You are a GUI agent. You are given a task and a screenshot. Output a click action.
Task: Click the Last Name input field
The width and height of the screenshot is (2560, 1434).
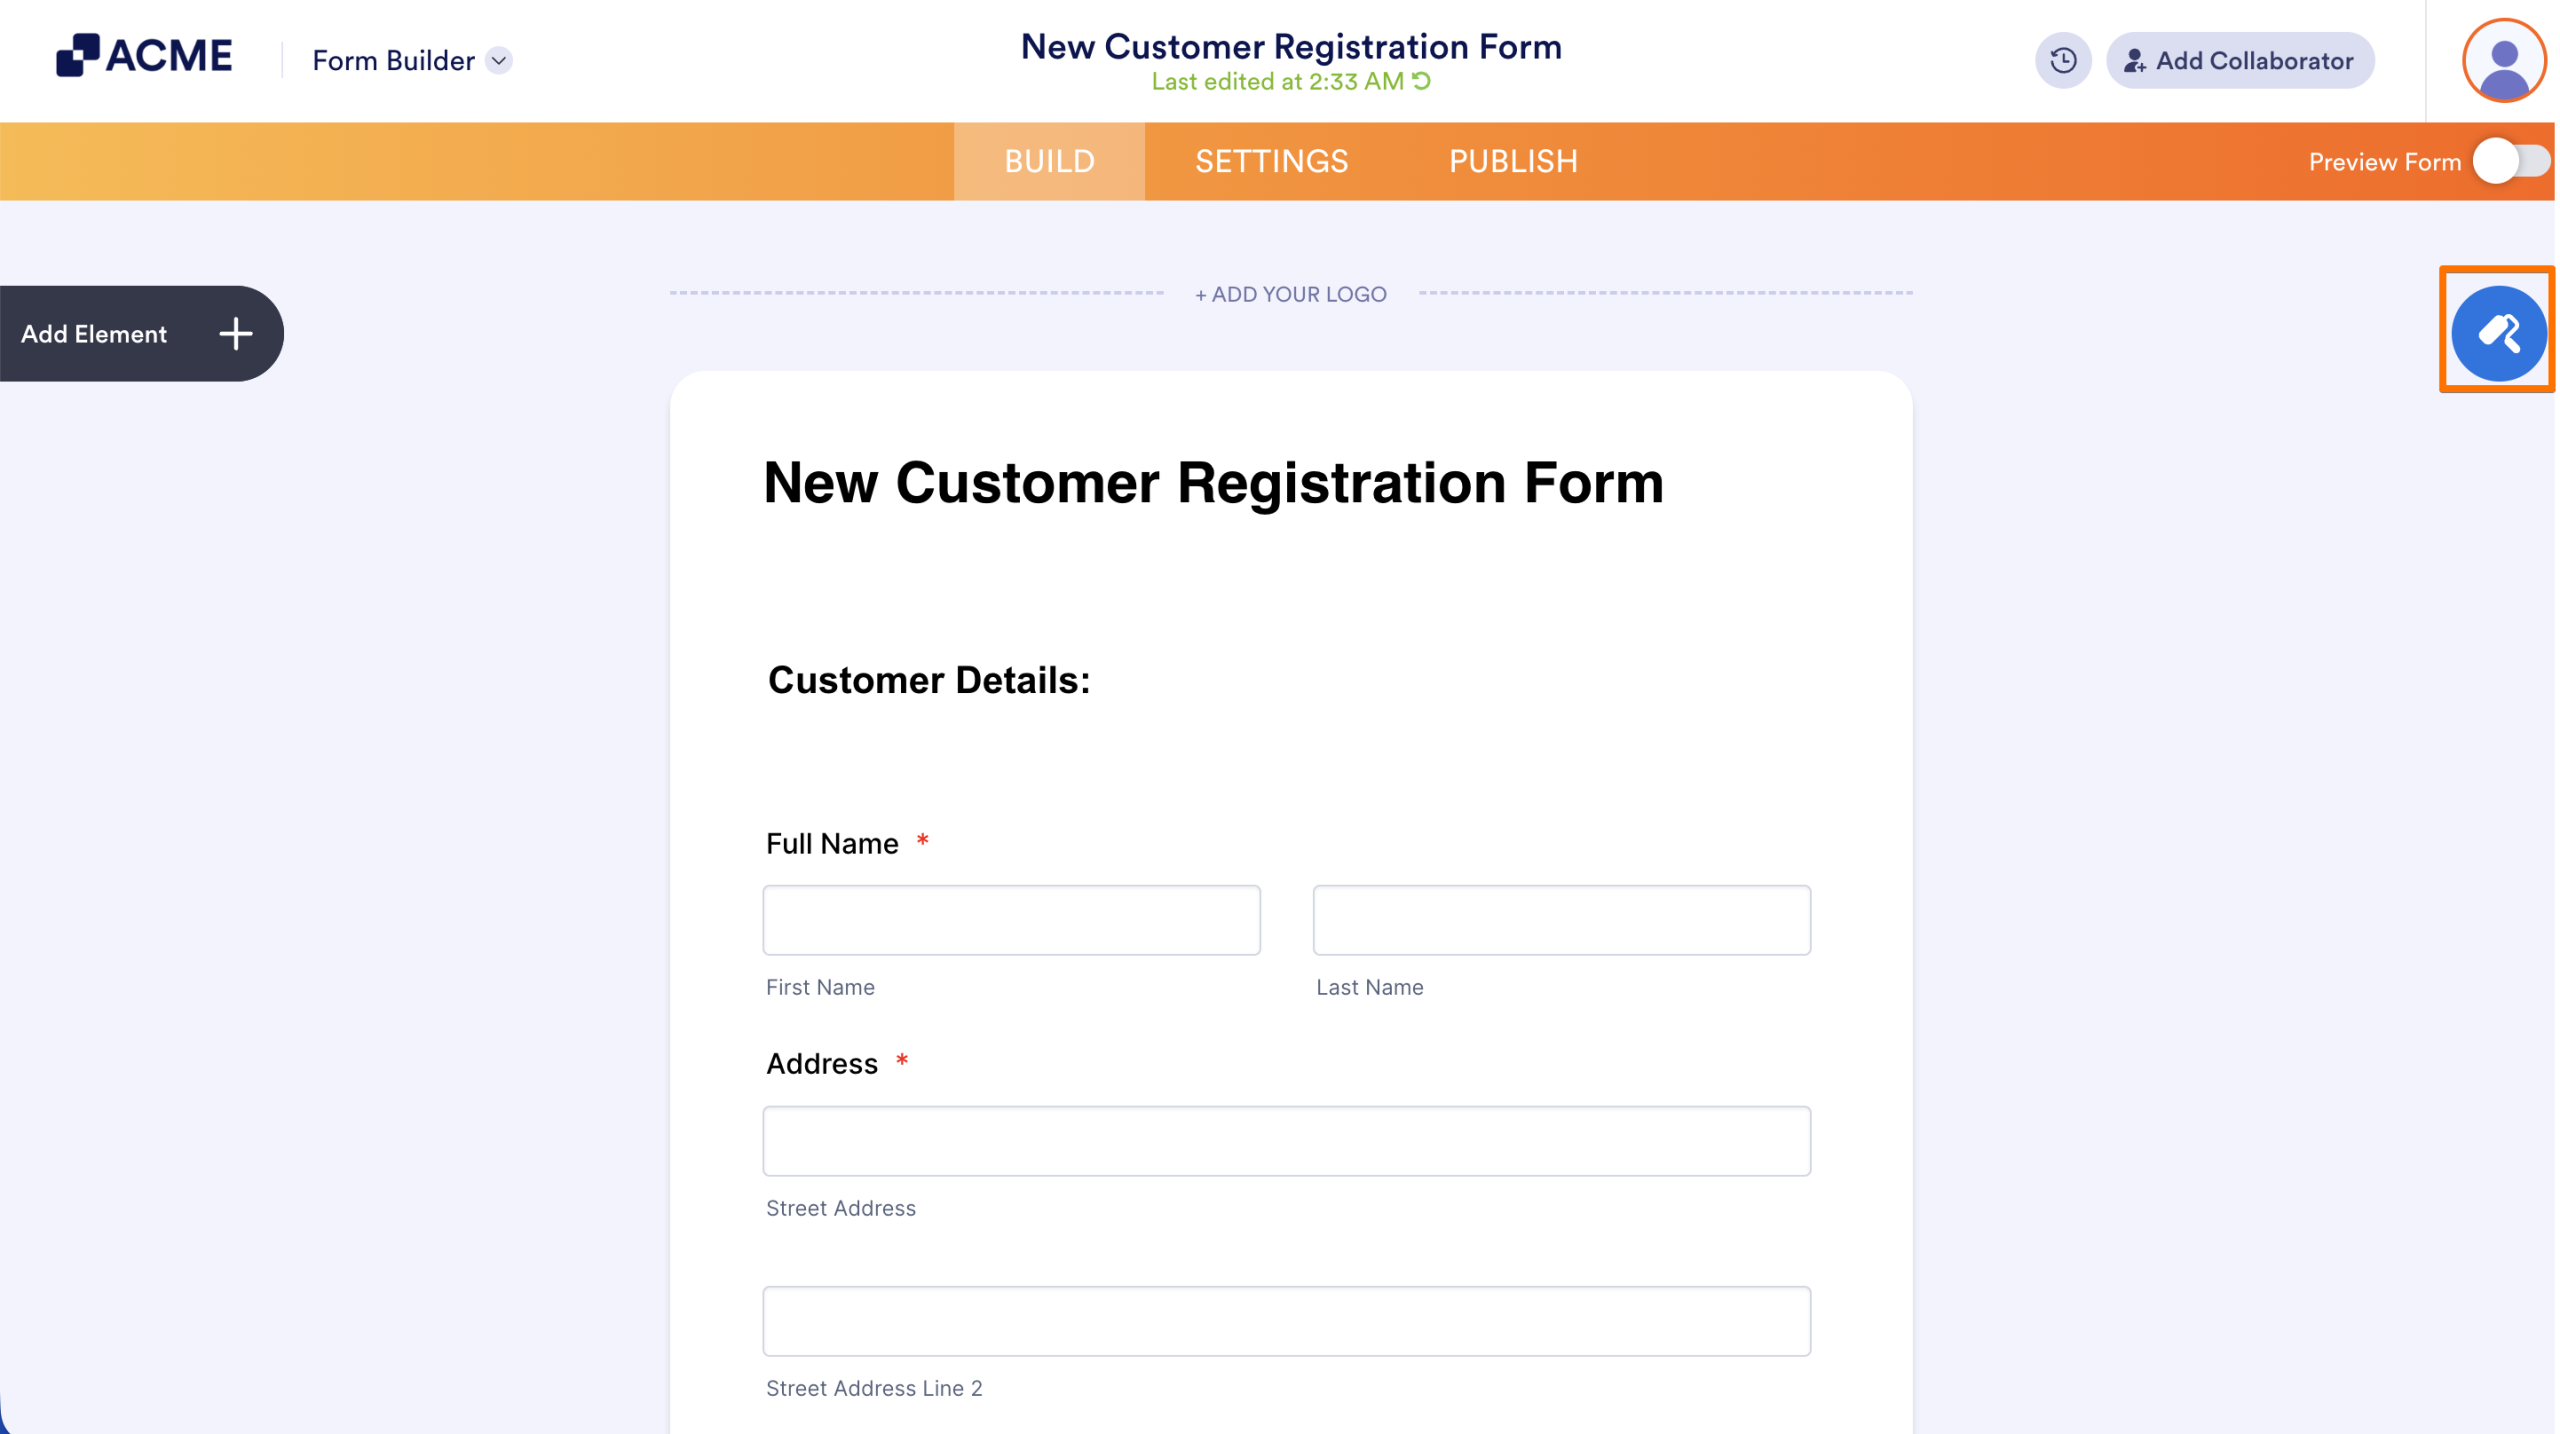tap(1560, 919)
